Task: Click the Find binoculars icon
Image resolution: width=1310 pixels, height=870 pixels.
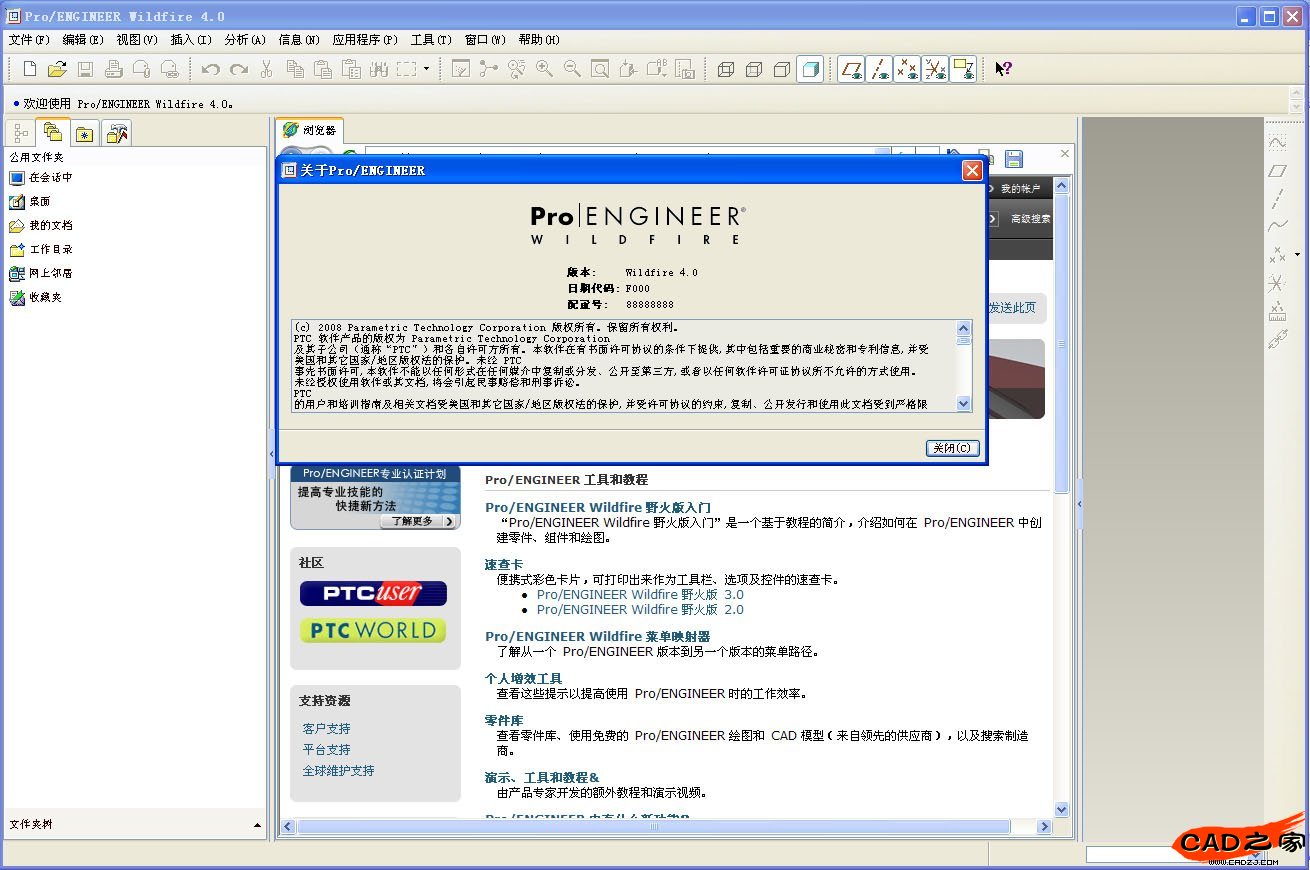Action: tap(378, 69)
